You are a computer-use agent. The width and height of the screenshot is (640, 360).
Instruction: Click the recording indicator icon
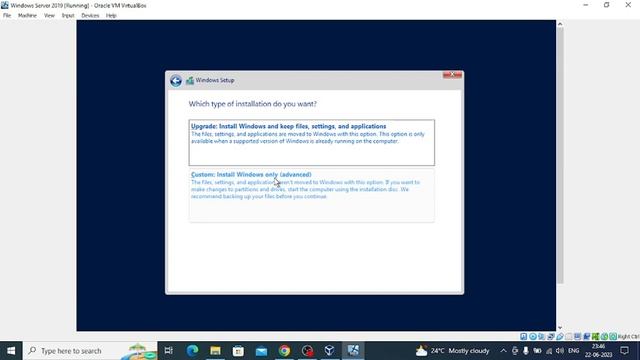587,336
